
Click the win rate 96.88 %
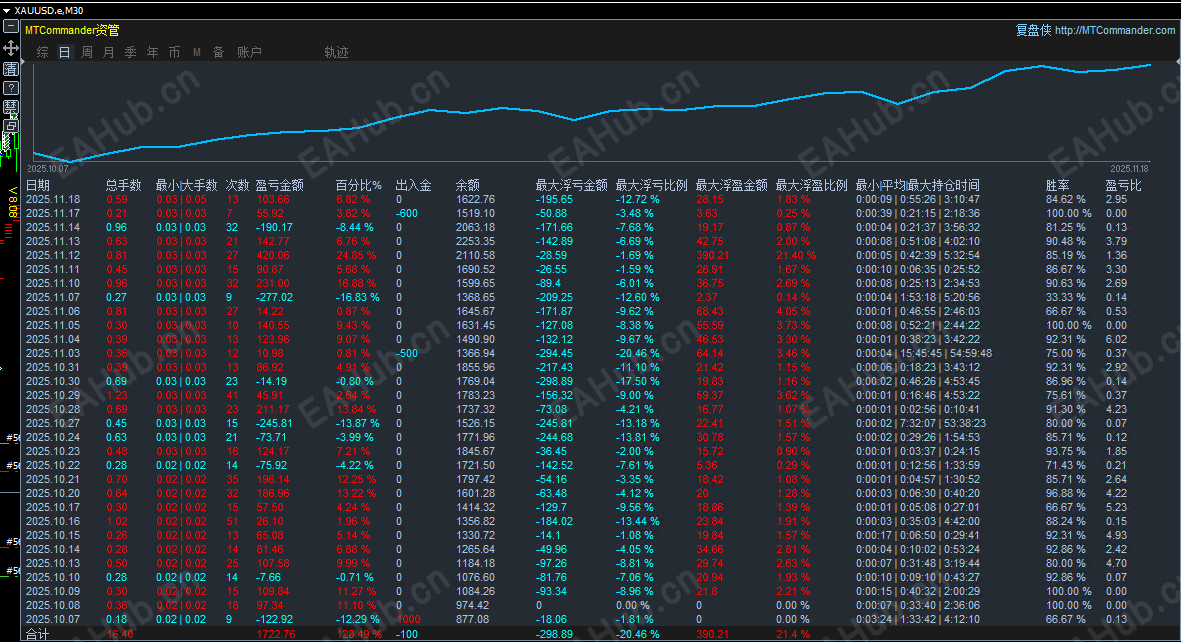click(1066, 494)
